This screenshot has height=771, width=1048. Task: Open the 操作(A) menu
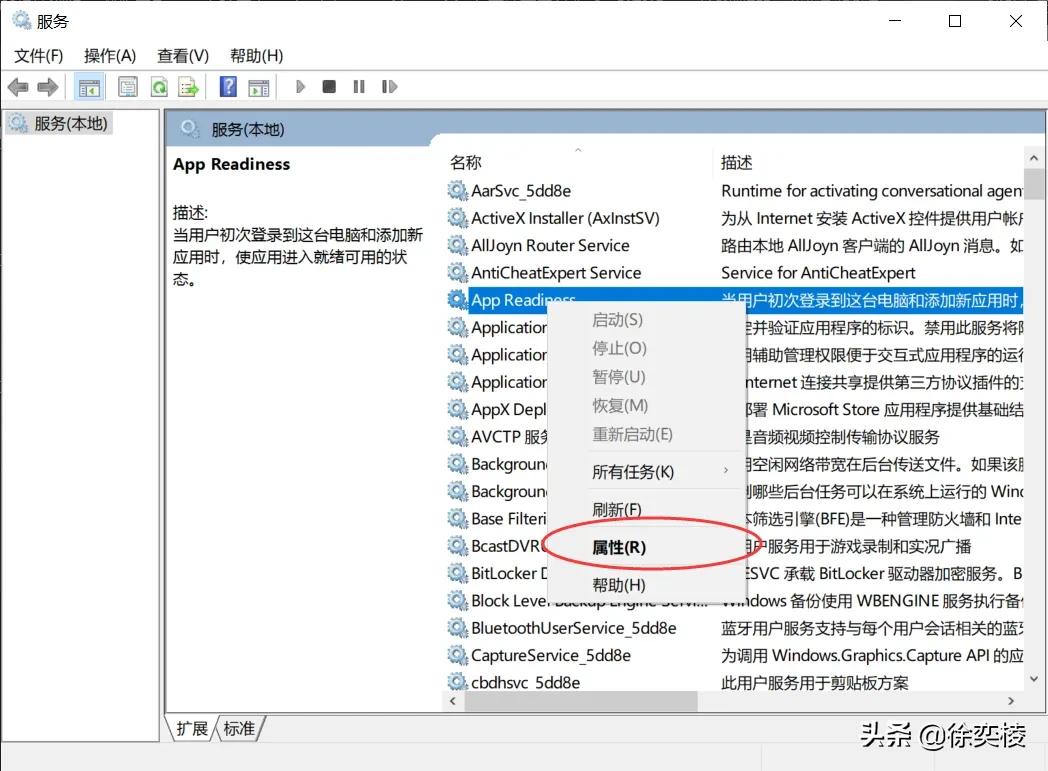click(x=109, y=56)
